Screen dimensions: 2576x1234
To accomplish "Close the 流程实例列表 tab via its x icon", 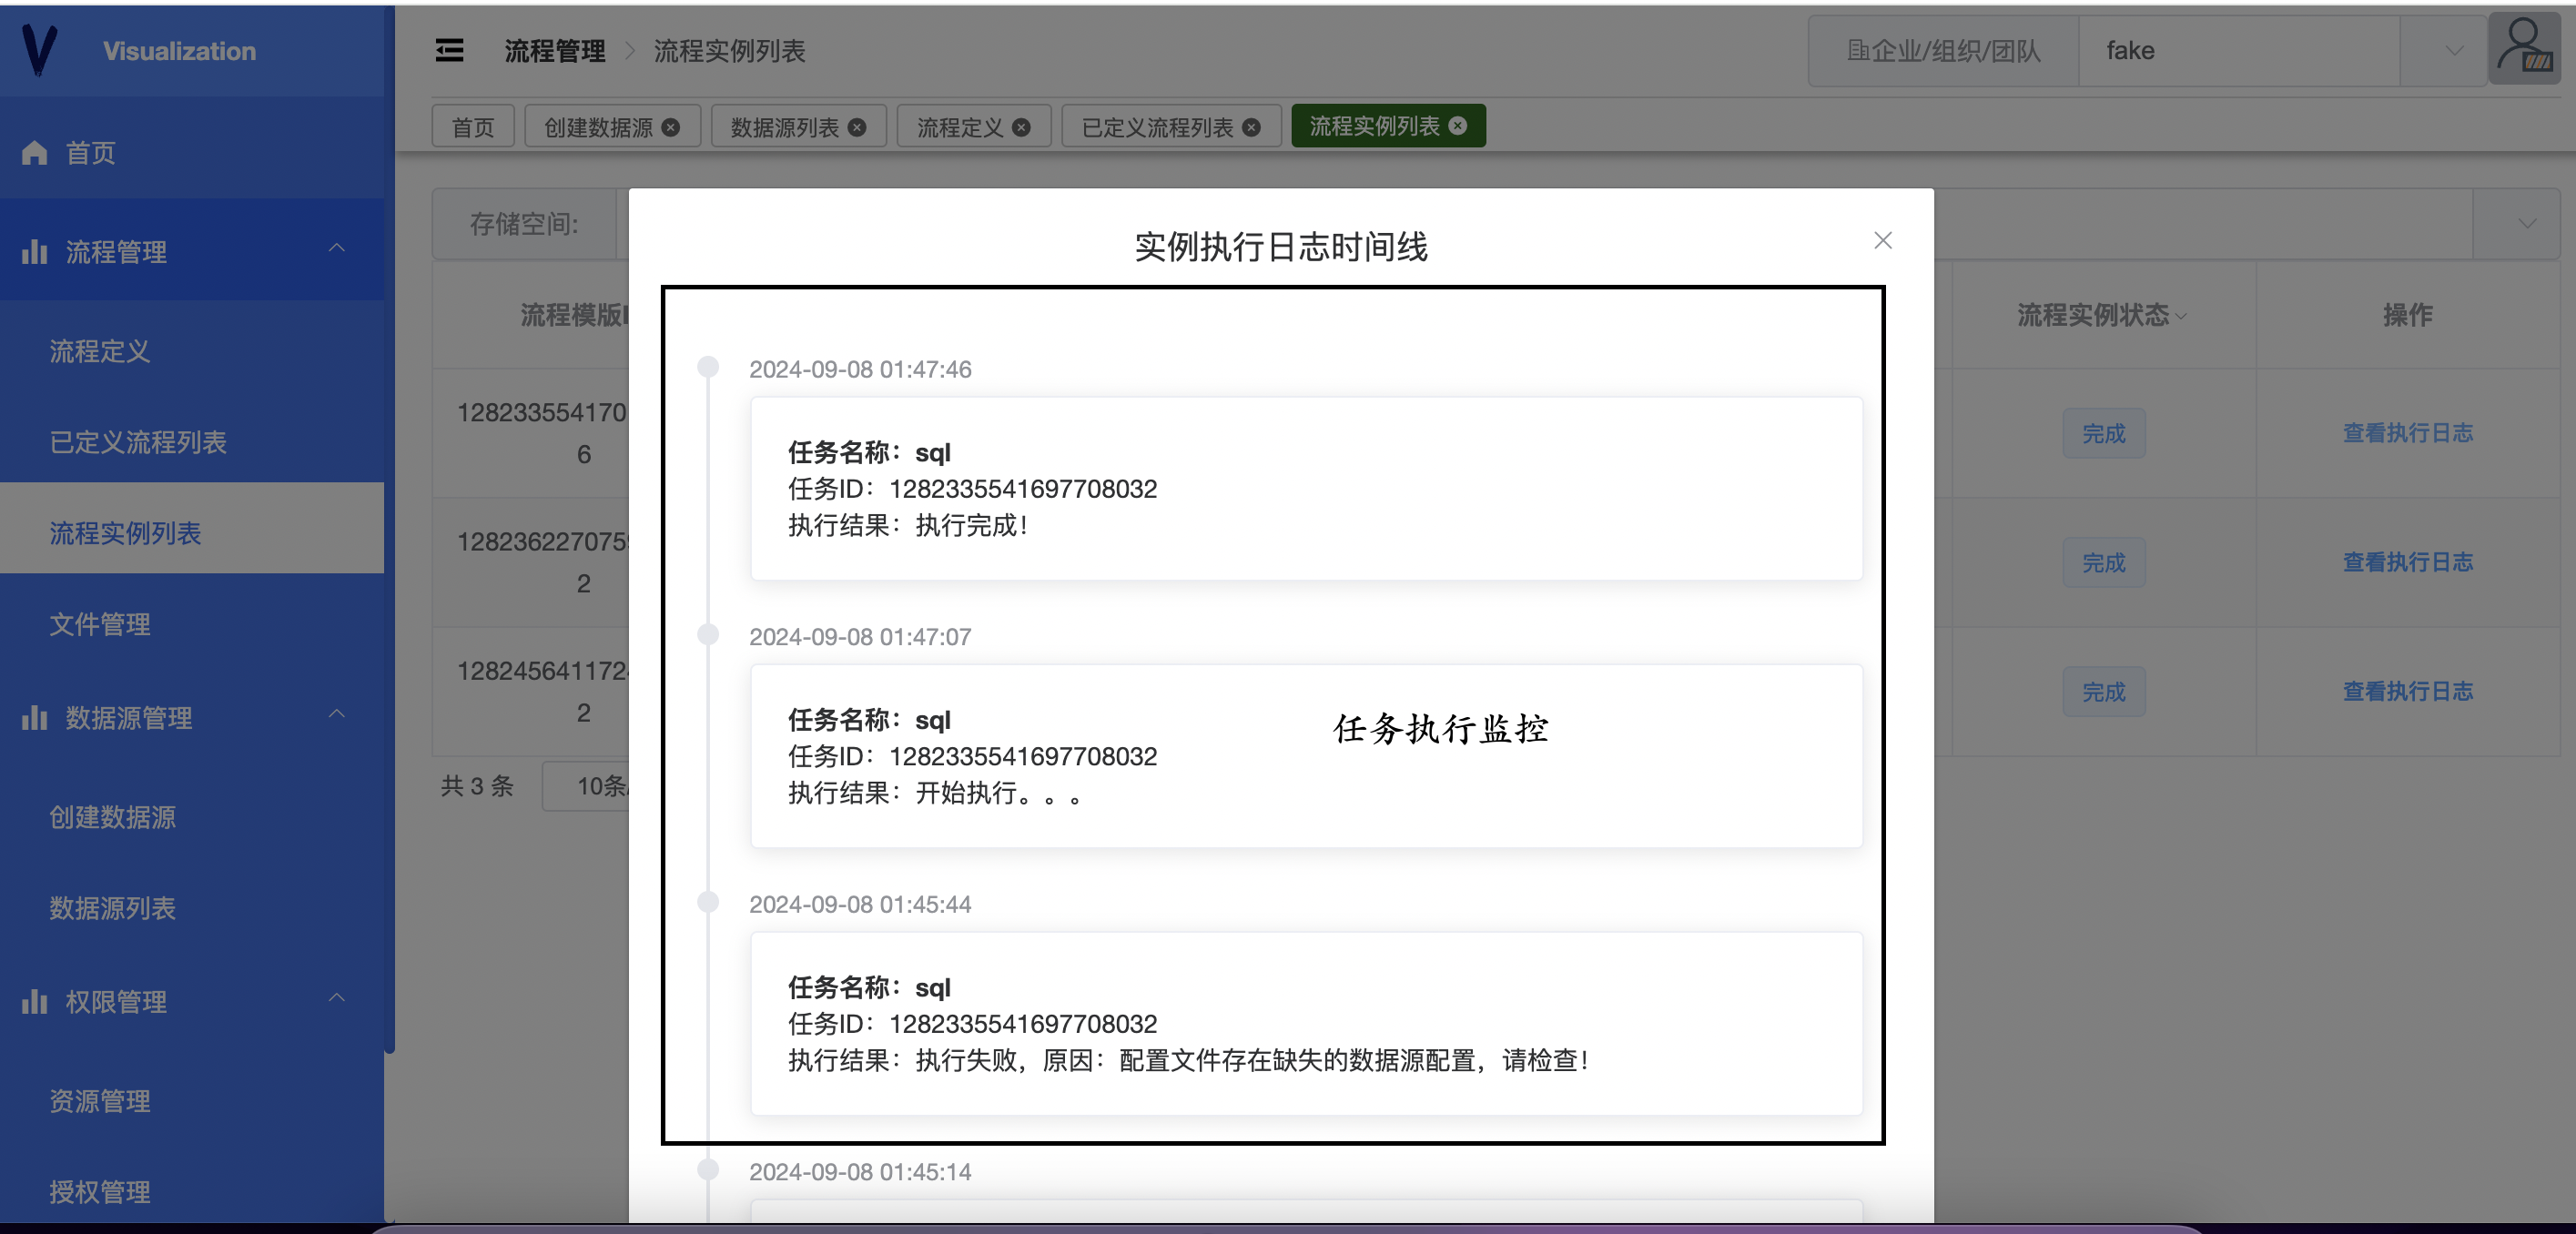I will tap(1458, 125).
